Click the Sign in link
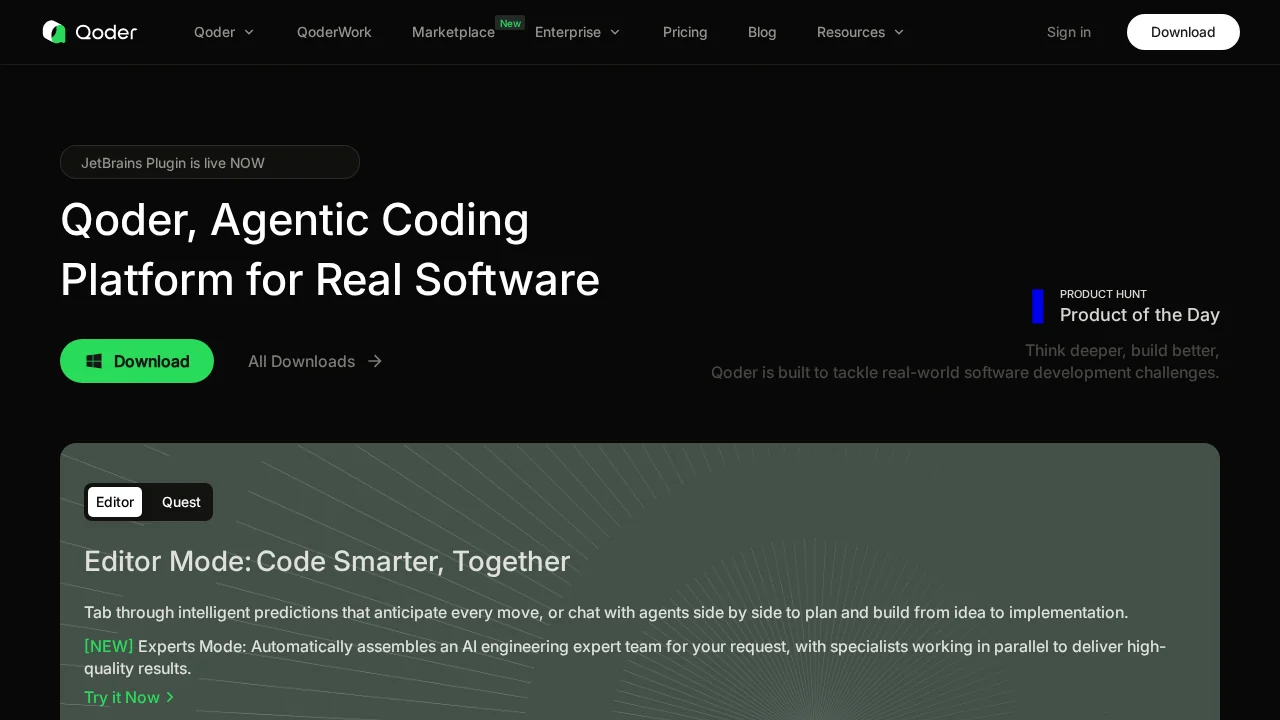1280x720 pixels. [x=1069, y=32]
